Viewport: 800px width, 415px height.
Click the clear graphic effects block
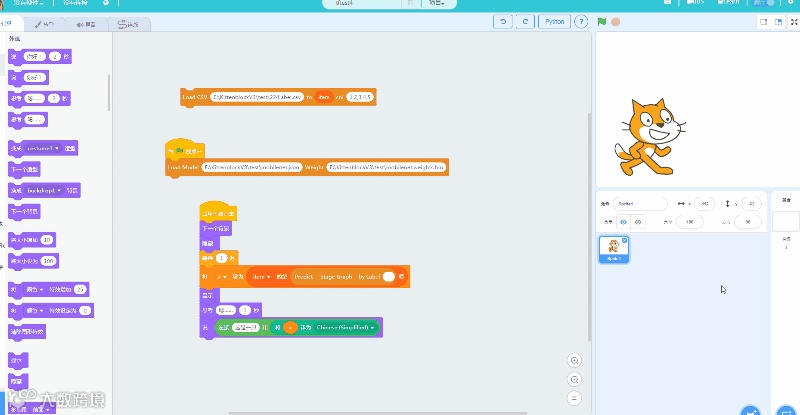tap(28, 332)
